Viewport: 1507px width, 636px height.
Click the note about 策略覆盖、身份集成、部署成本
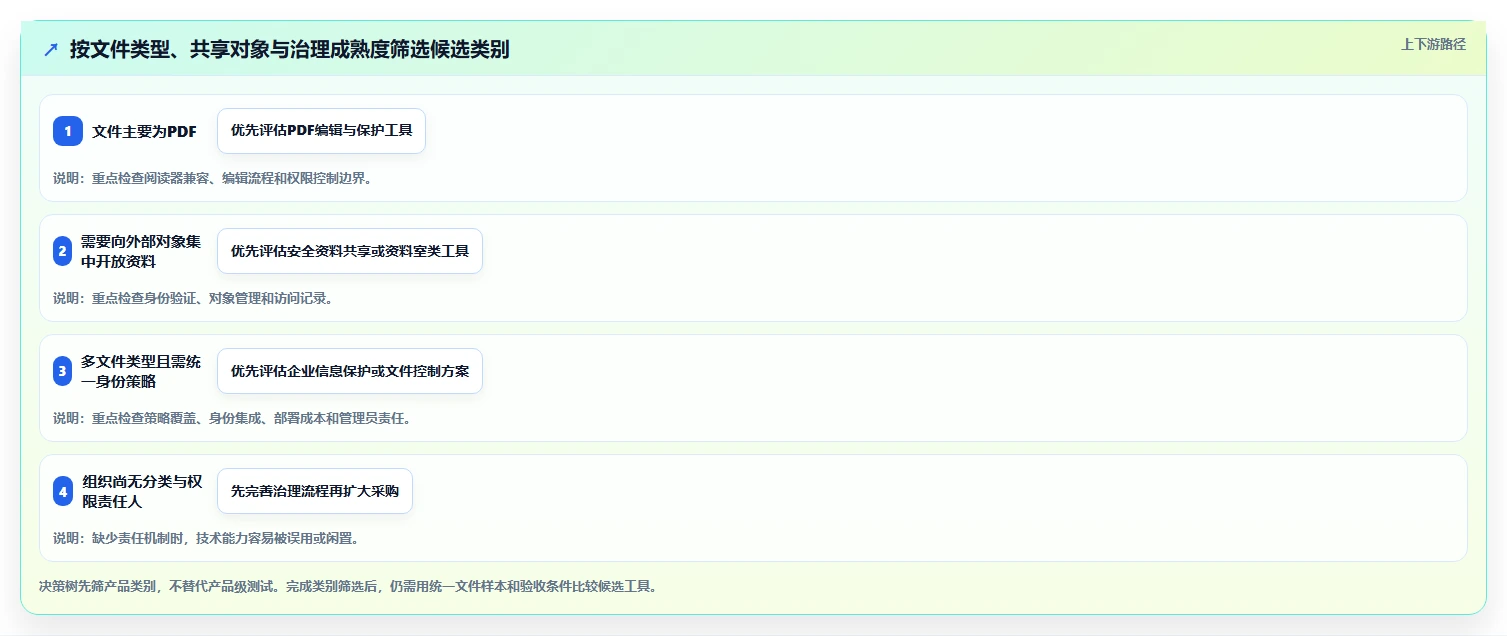(232, 418)
